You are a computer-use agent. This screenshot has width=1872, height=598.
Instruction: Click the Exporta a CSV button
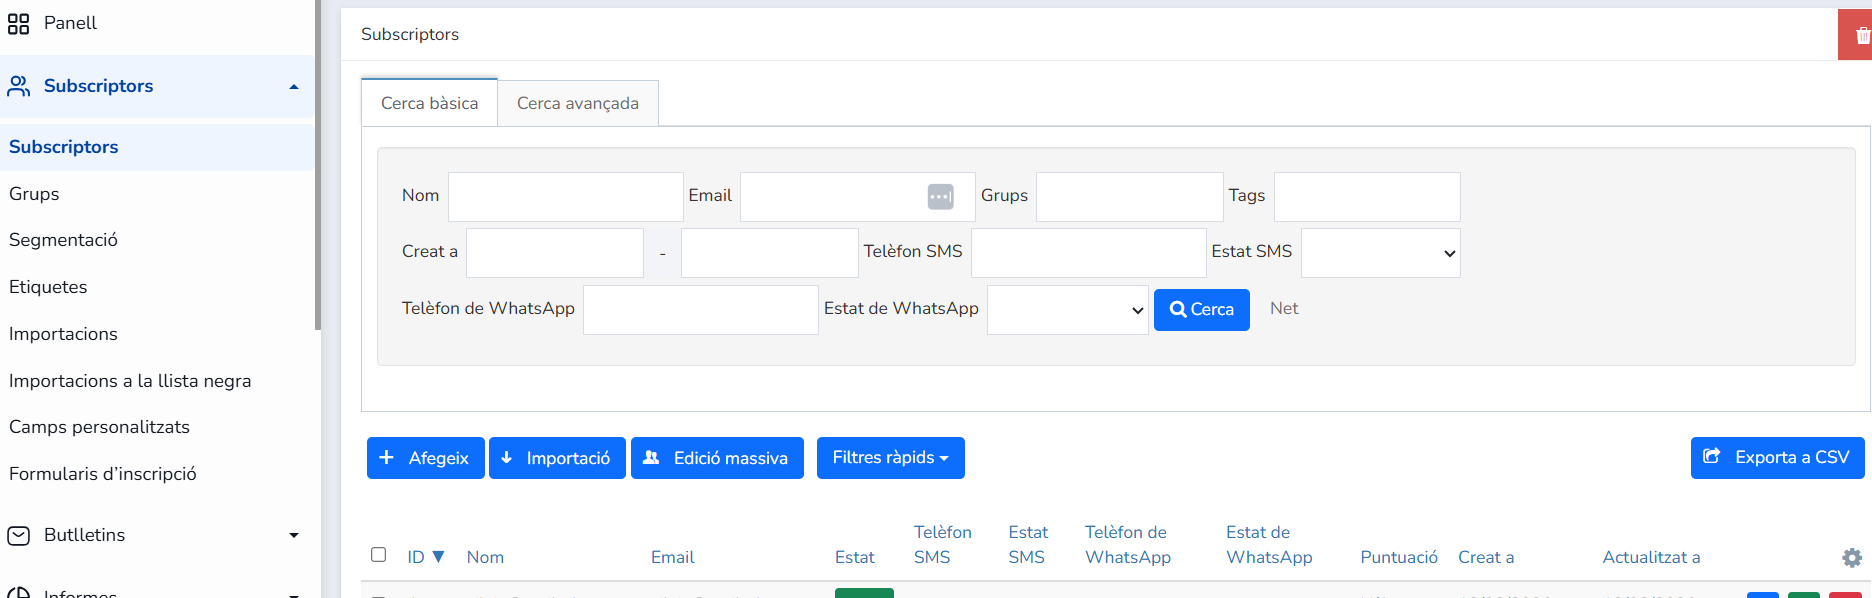tap(1777, 458)
